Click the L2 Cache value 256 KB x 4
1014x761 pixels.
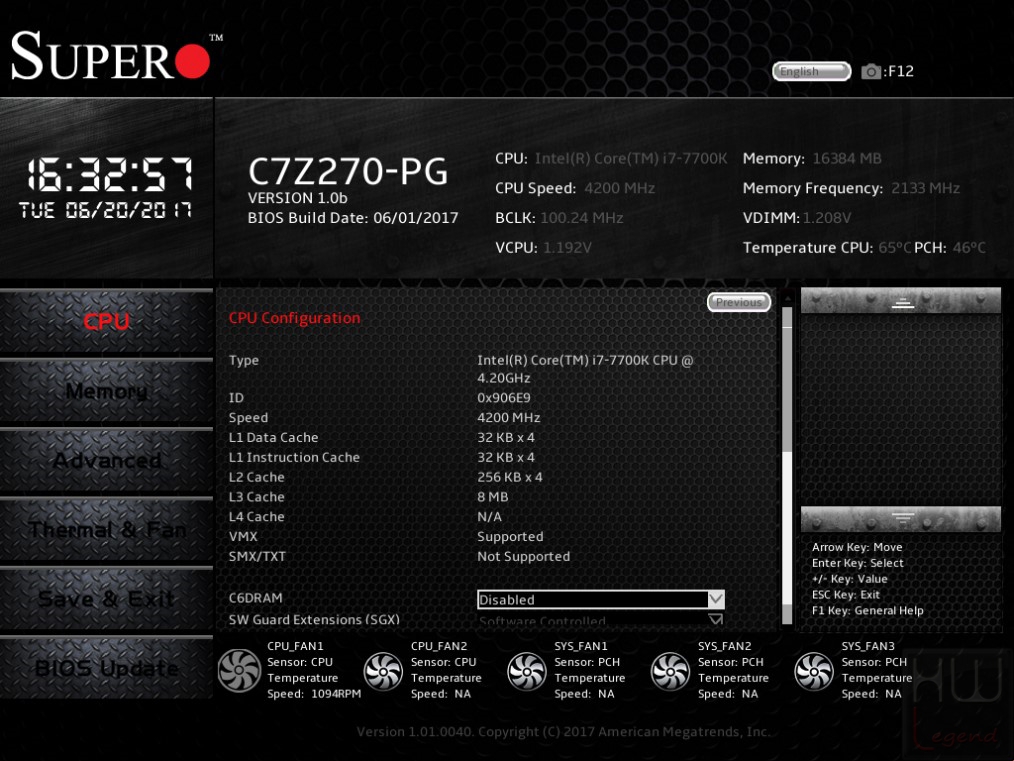point(510,477)
